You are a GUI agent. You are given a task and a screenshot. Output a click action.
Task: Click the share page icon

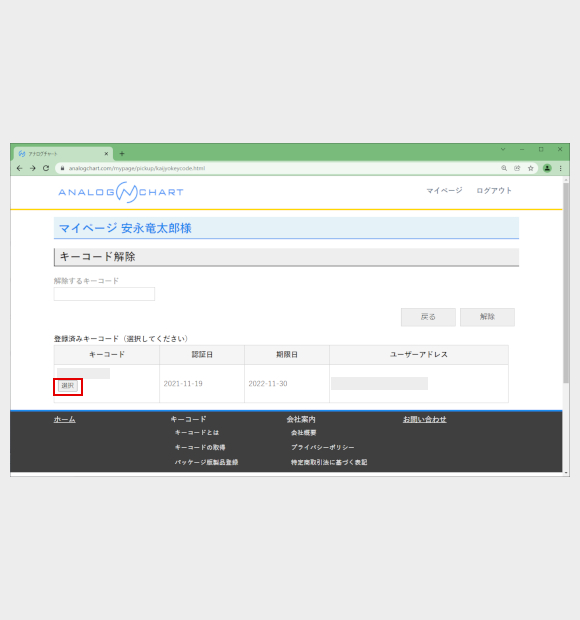tap(517, 168)
